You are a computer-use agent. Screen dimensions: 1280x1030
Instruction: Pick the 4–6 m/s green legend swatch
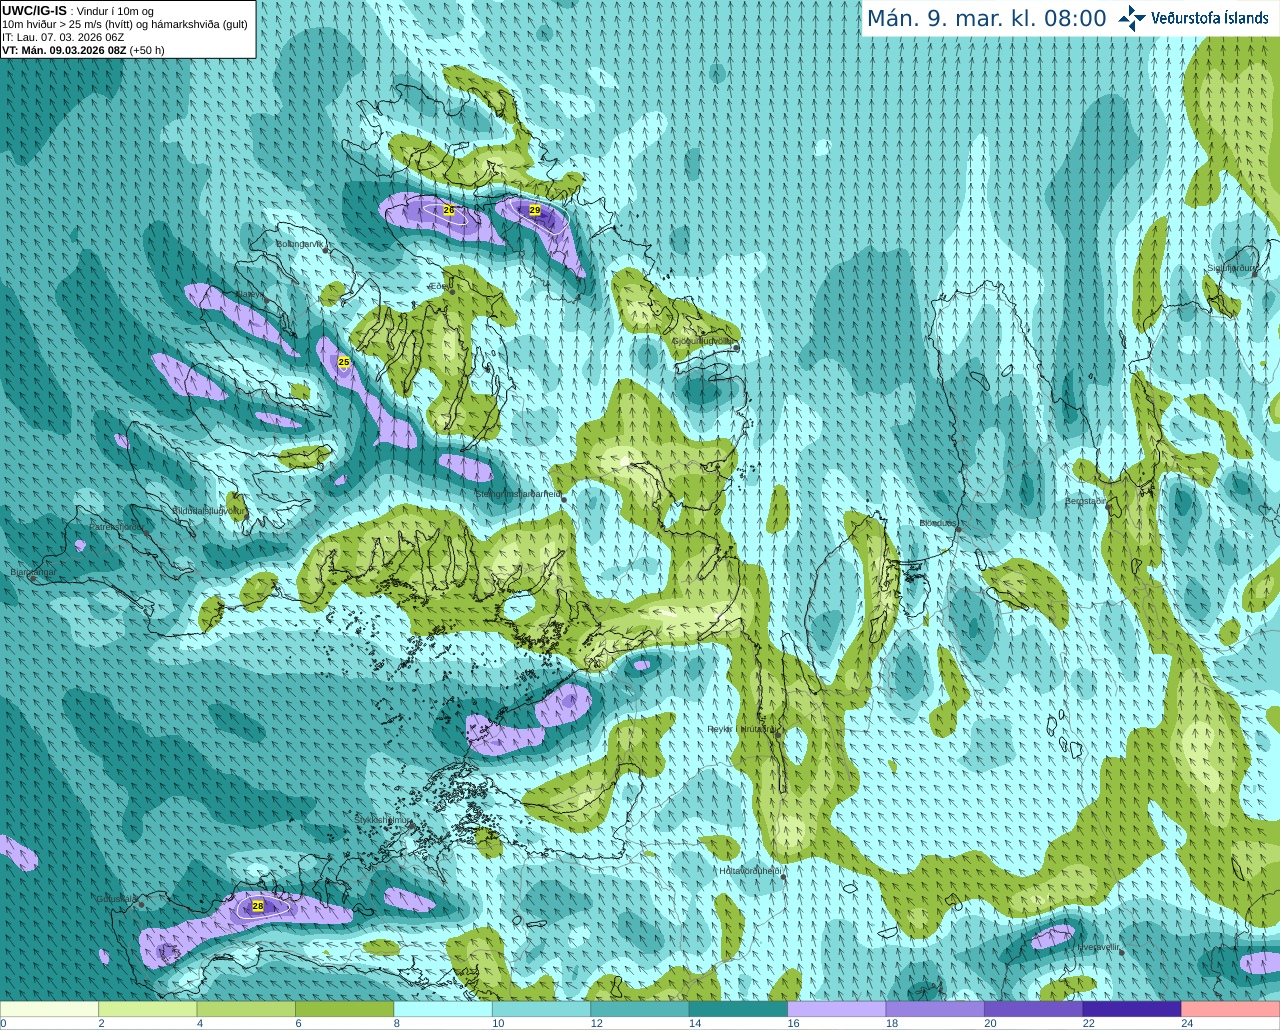point(246,1009)
